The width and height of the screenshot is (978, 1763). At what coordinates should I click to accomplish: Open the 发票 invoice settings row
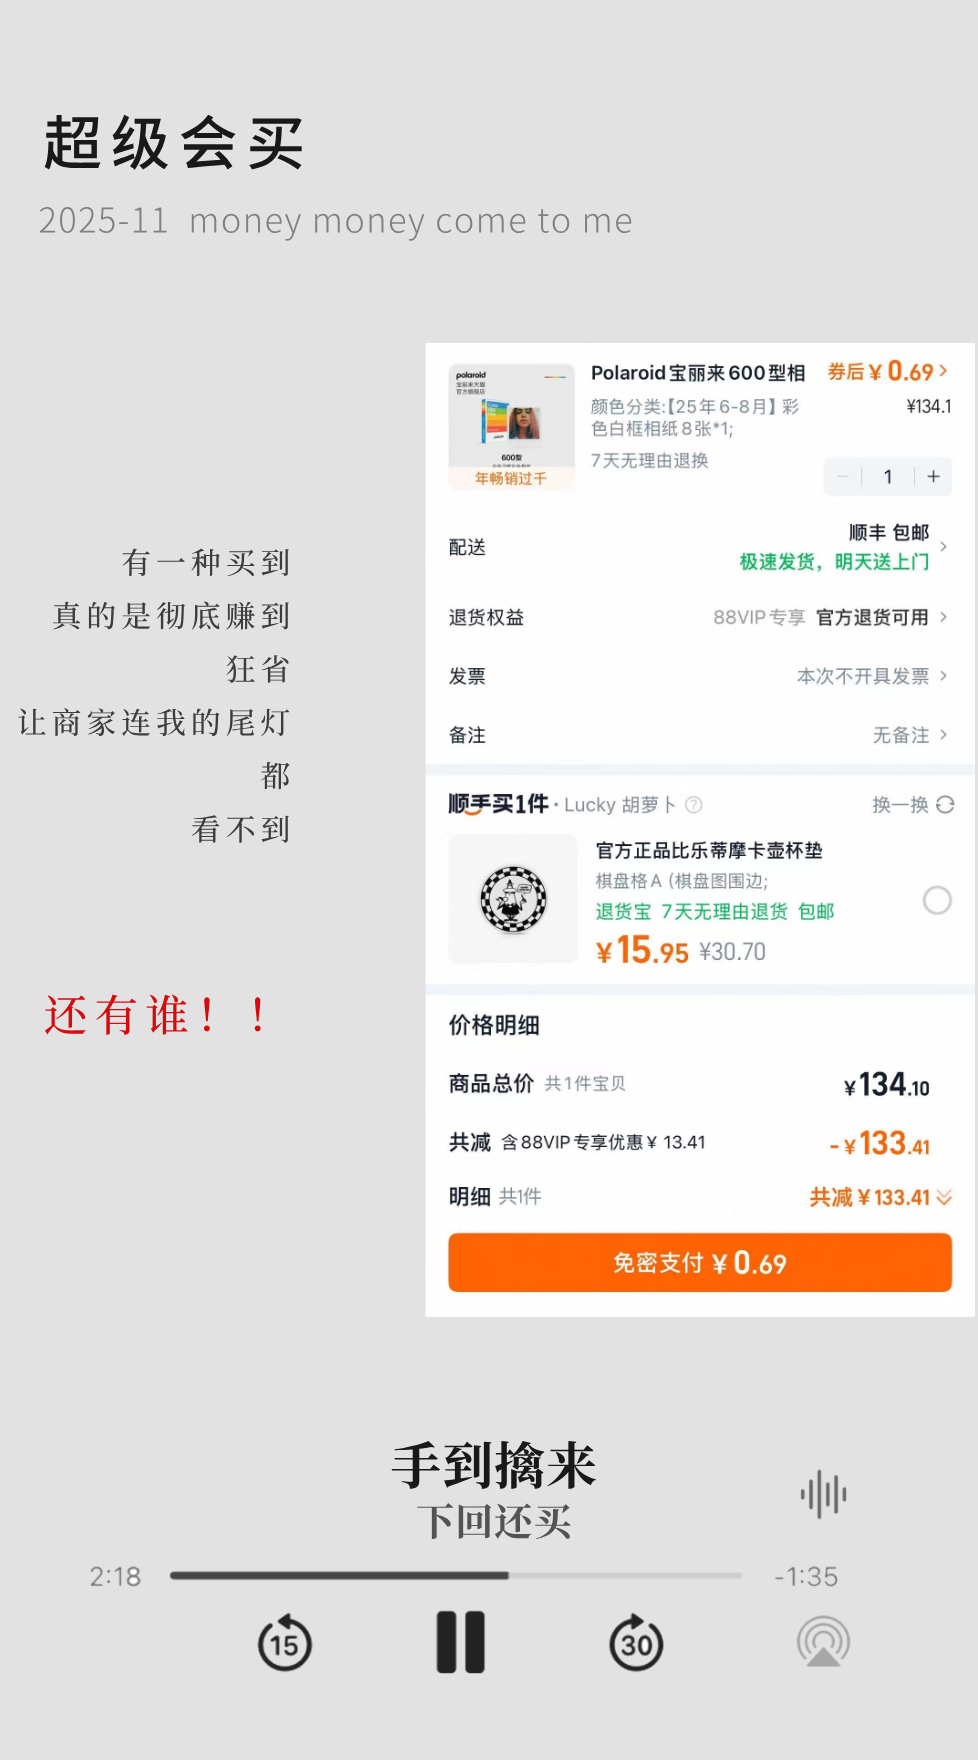point(699,676)
